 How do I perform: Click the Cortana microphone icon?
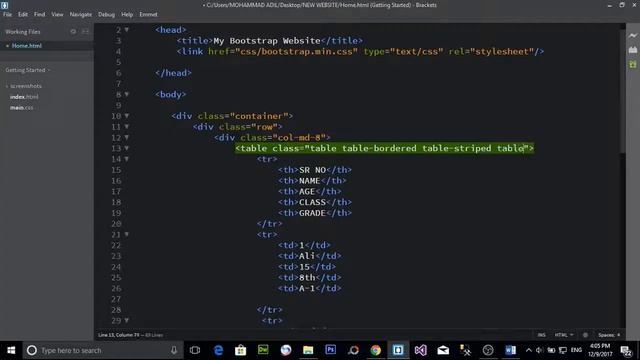click(x=174, y=350)
